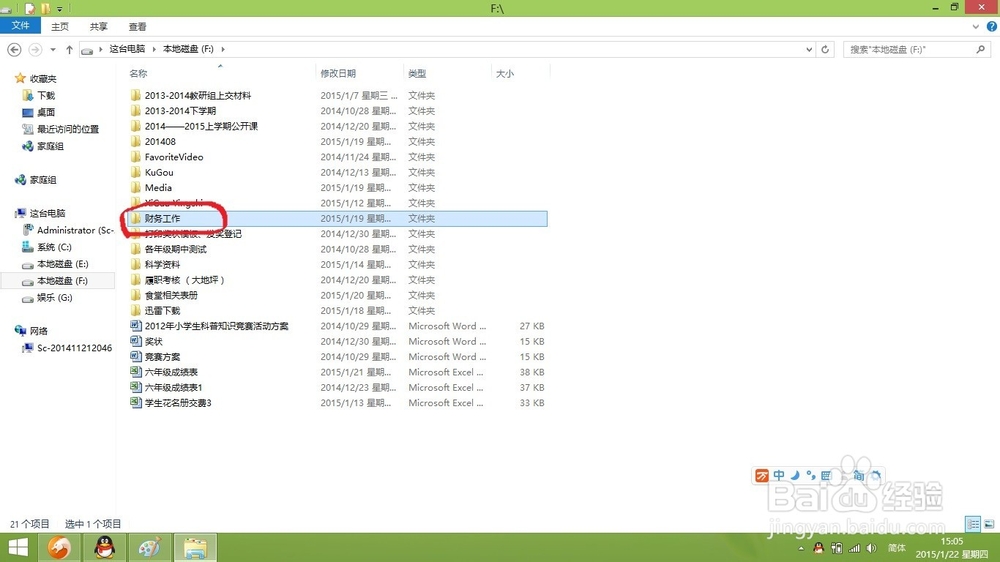Expand breadcrumb arrow after 这台电脑
Viewport: 1000px width, 562px height.
tap(154, 49)
